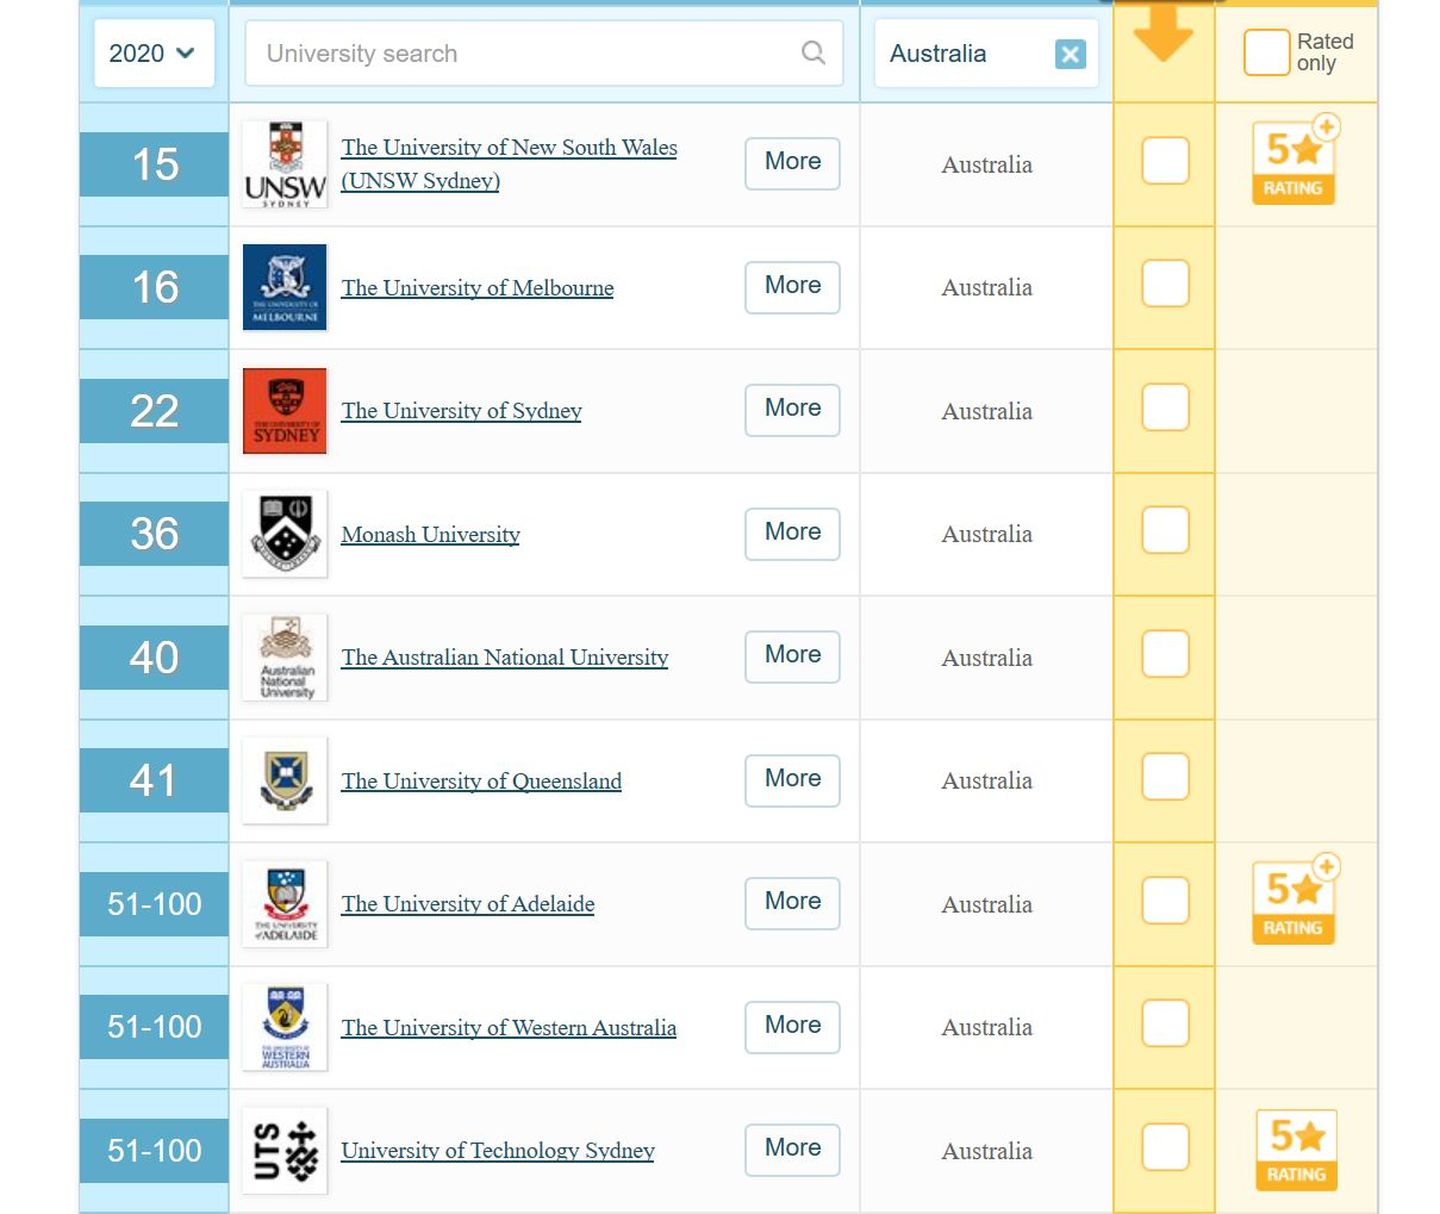Click 51-100 rank for University of Technology Sydney
The image size is (1440, 1214).
154,1150
